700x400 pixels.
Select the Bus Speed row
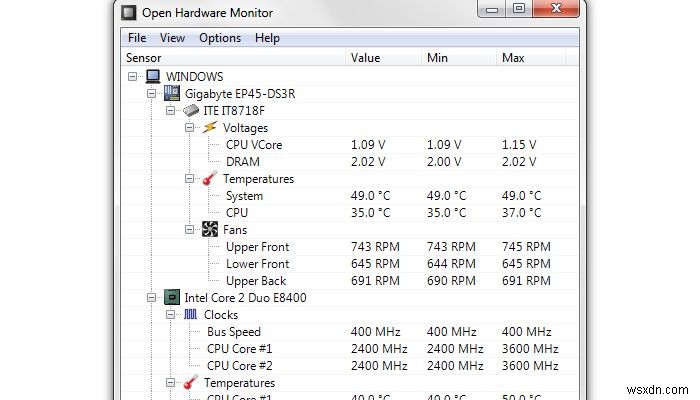tap(350, 332)
